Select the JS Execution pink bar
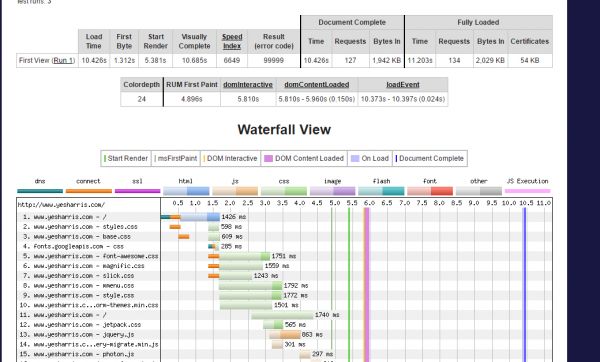The height and width of the screenshot is (362, 600). 527,191
